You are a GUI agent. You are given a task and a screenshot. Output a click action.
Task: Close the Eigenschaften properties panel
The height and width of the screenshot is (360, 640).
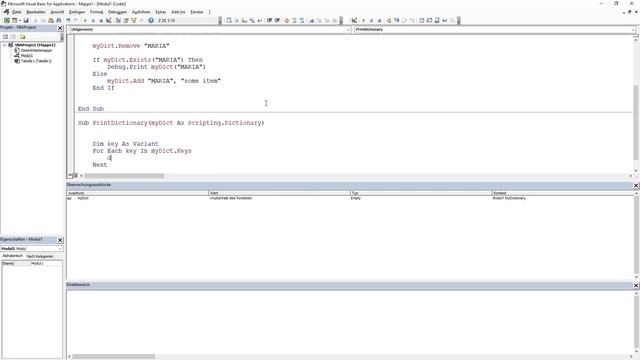click(x=60, y=240)
